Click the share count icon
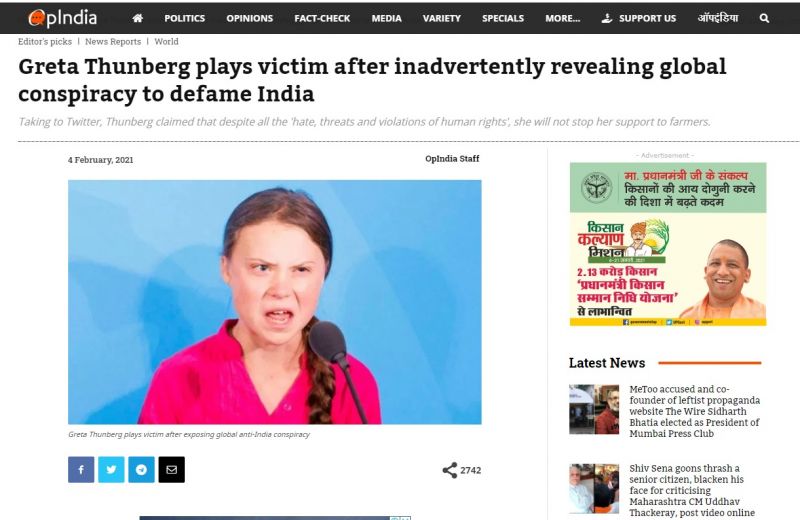Image resolution: width=800 pixels, height=520 pixels. click(449, 470)
